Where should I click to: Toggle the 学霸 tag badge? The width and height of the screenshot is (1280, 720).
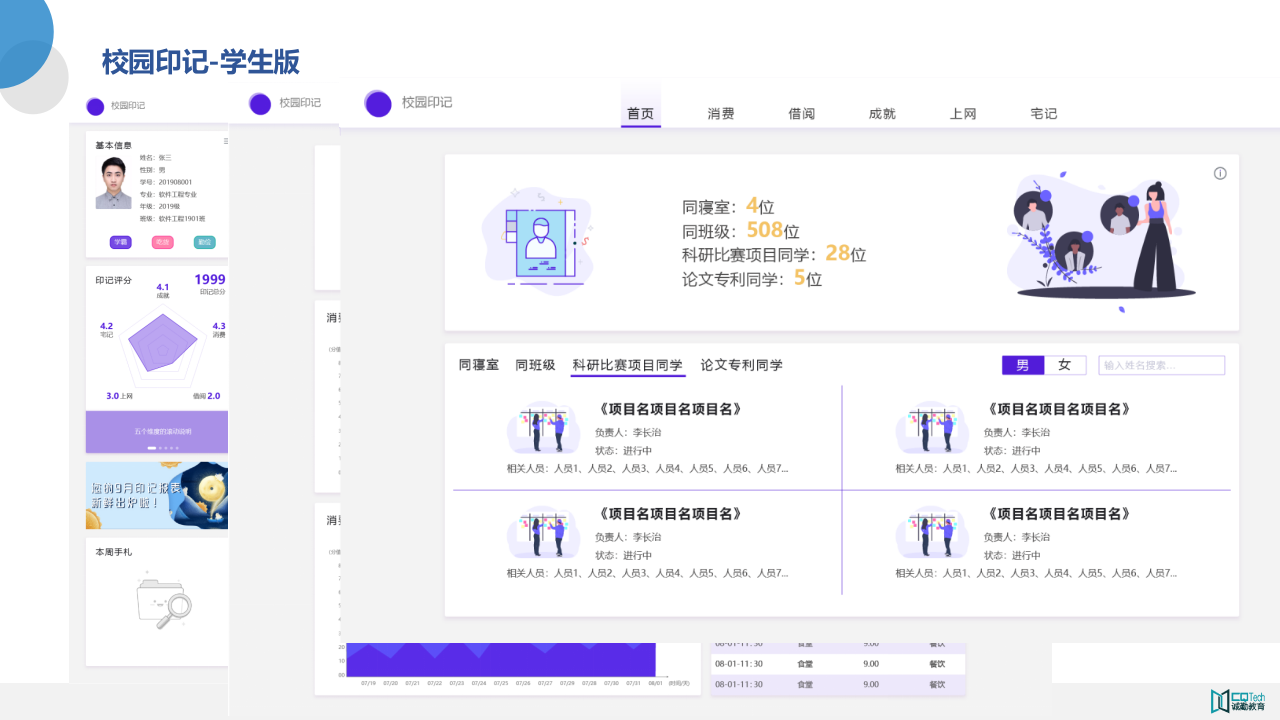pos(119,242)
